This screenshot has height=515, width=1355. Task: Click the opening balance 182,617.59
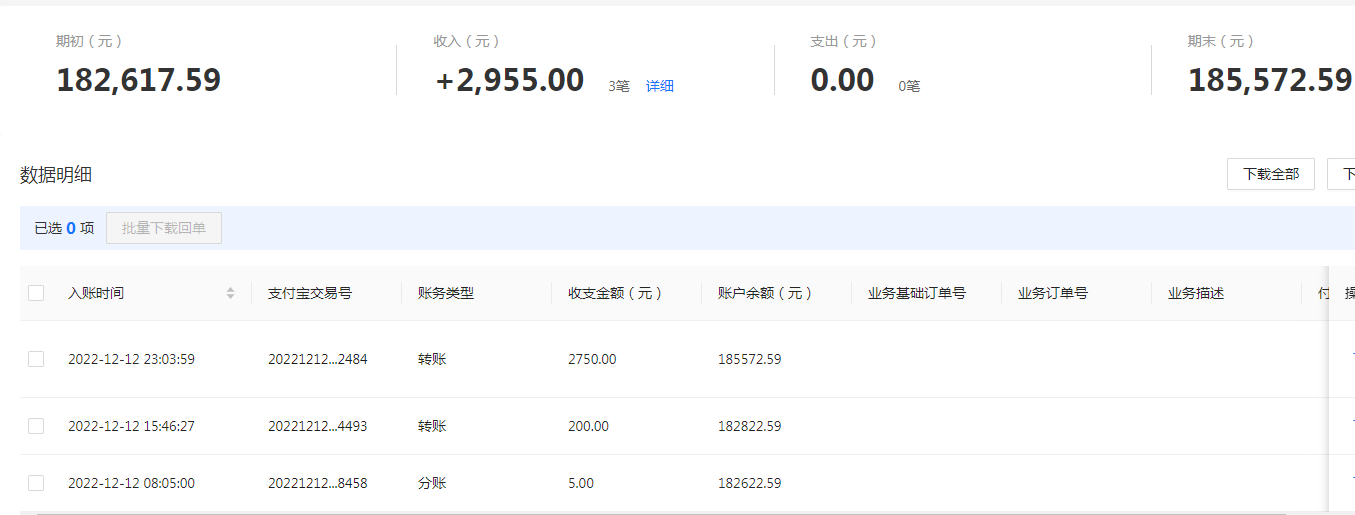(x=139, y=80)
